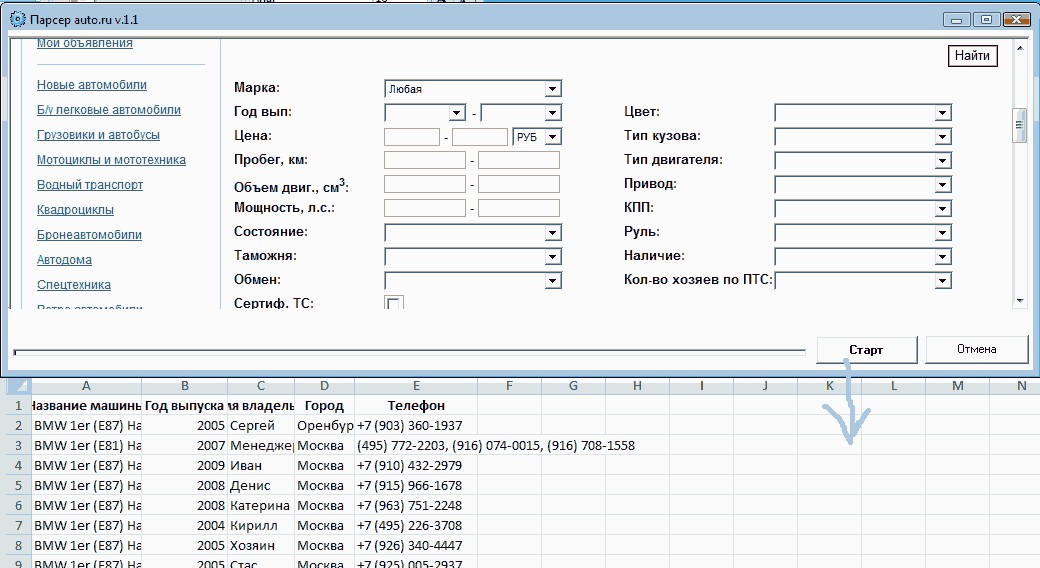
Task: Click the Год выпуска header cell
Action: pyautogui.click(x=184, y=405)
